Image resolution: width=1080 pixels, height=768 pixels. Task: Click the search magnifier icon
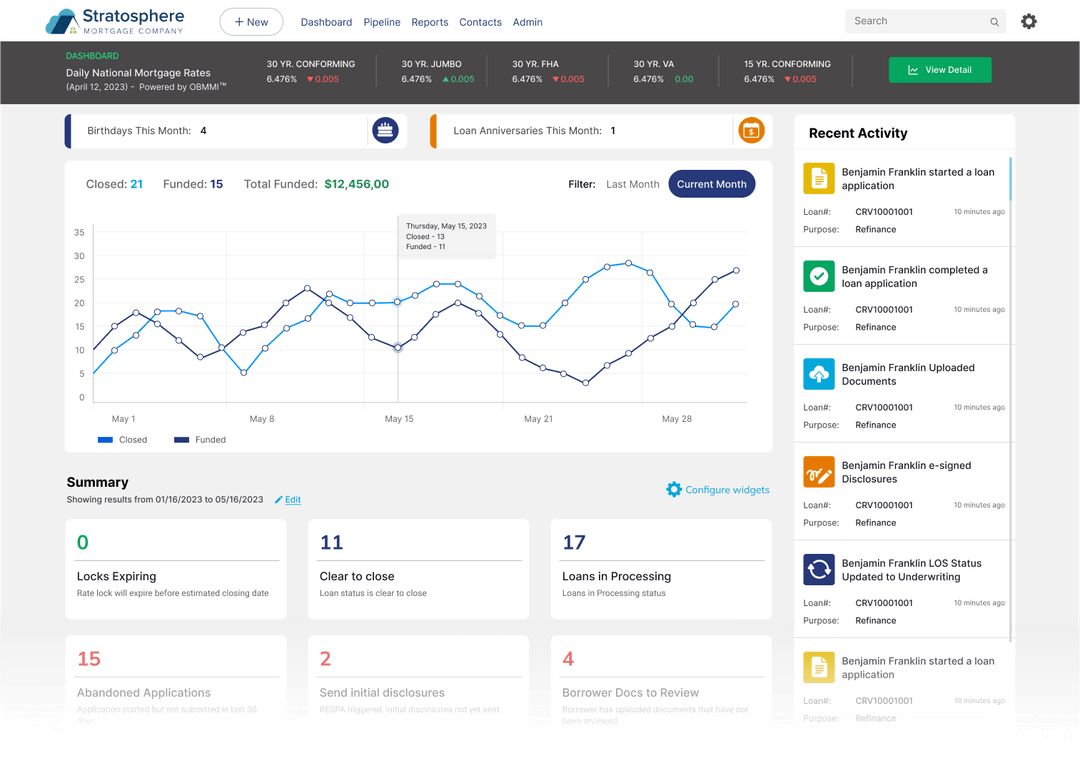[994, 21]
